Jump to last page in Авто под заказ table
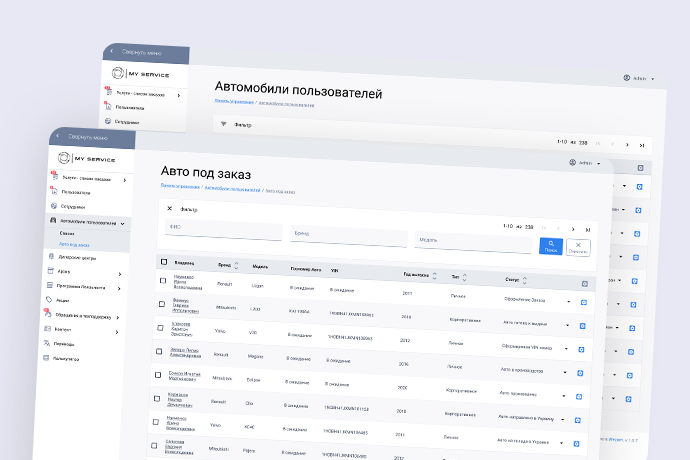Image resolution: width=690 pixels, height=460 pixels. click(x=588, y=230)
